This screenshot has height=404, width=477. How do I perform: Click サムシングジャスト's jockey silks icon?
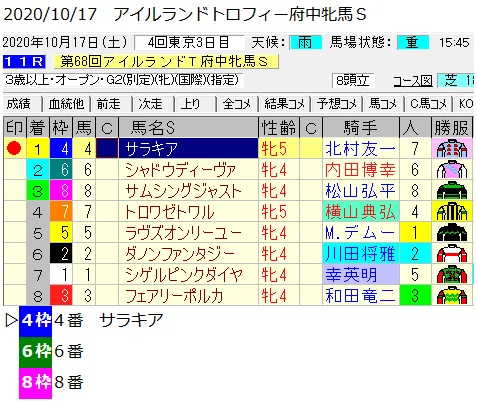(x=452, y=190)
